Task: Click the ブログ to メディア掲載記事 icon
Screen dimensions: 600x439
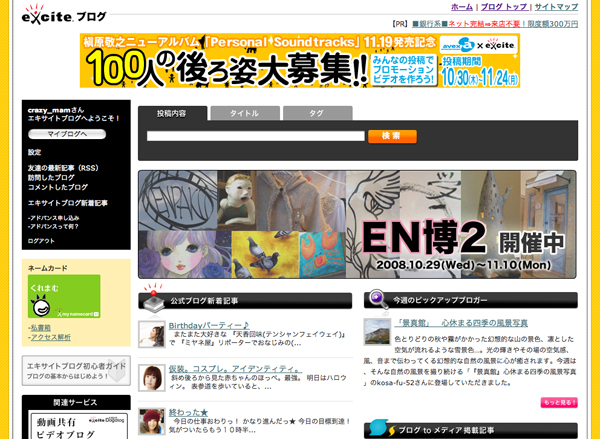Action: point(381,428)
